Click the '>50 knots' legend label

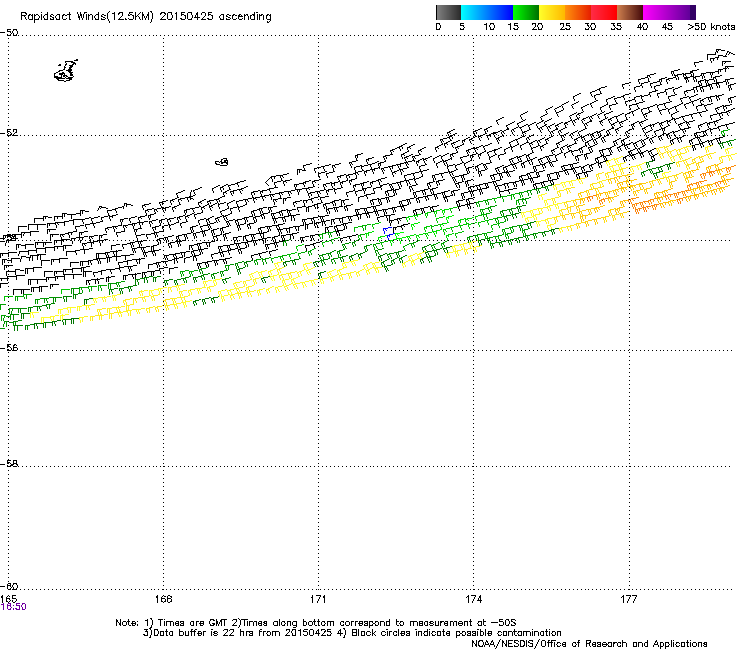(x=711, y=27)
